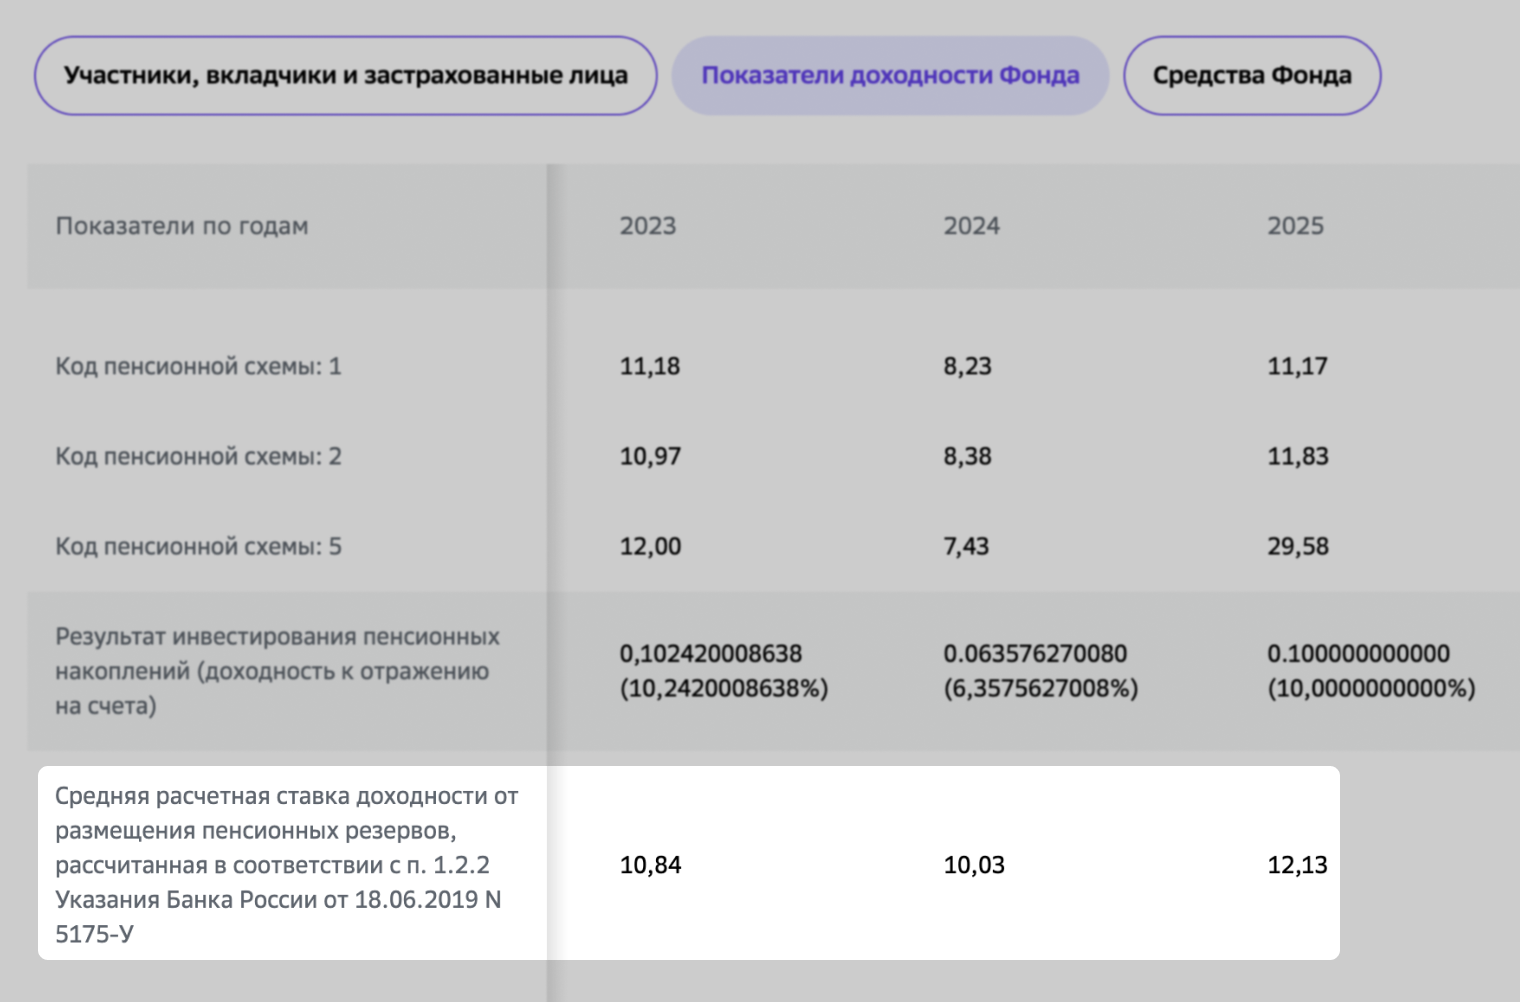The width and height of the screenshot is (1520, 1002).
Task: Click the Средняя расчетная ставка доходности label
Action: pos(287,865)
